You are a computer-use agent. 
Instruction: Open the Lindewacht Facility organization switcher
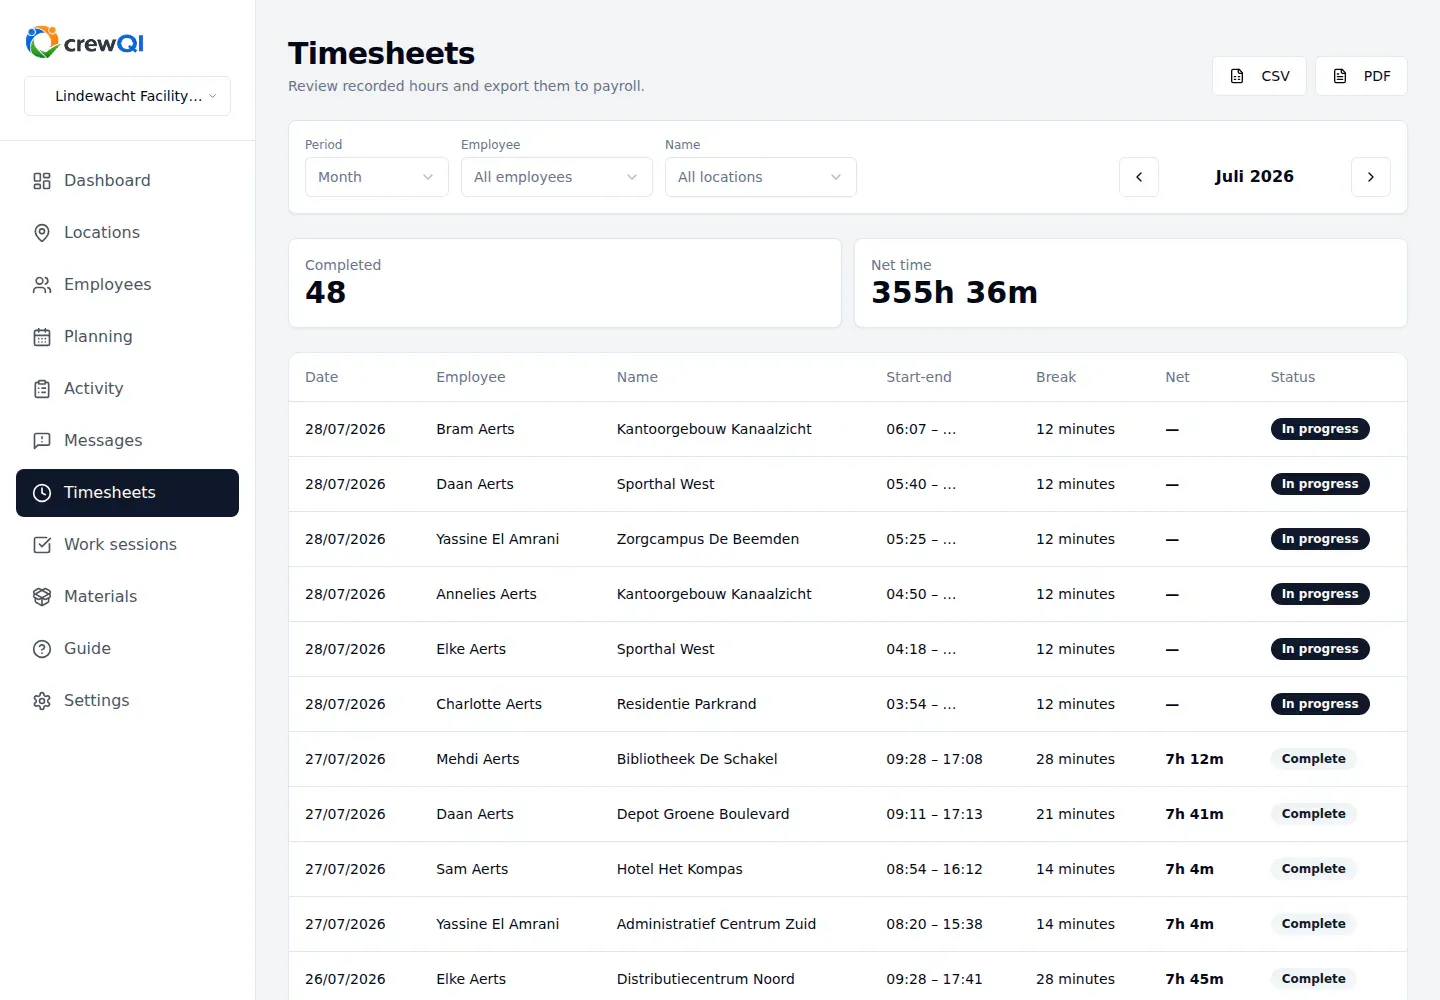(x=127, y=96)
